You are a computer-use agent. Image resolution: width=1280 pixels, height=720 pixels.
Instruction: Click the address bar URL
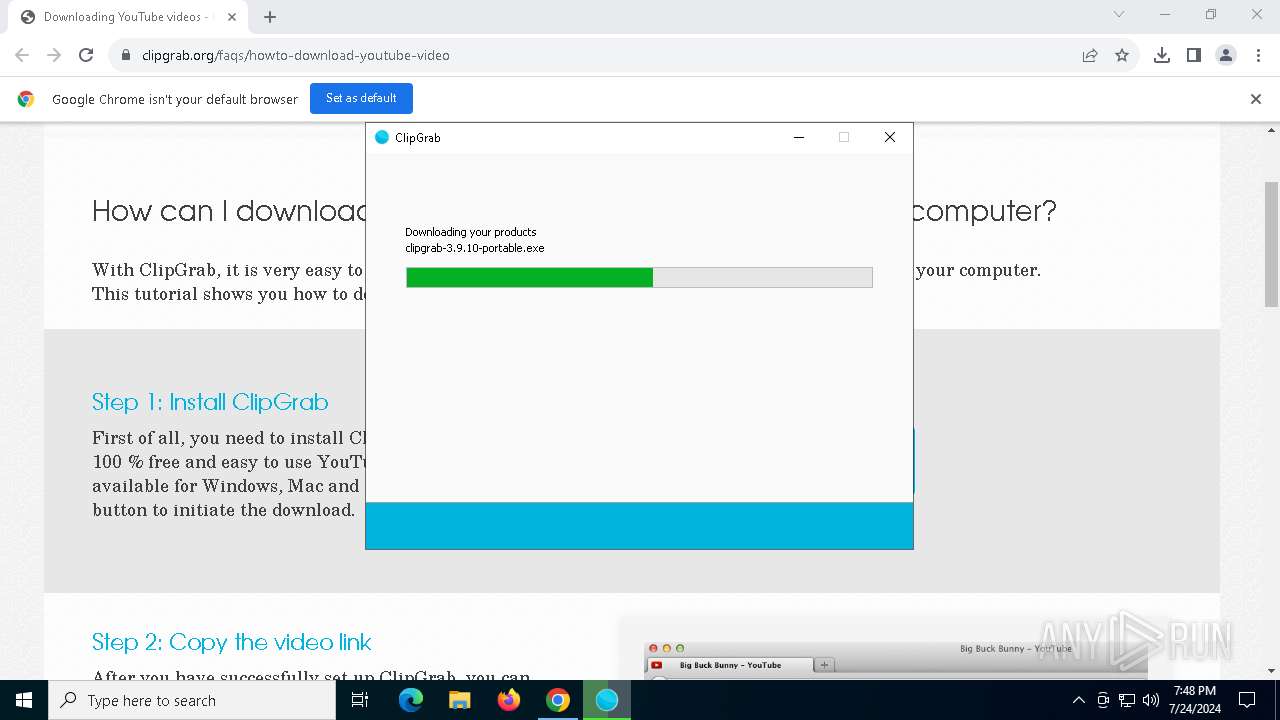pos(296,55)
